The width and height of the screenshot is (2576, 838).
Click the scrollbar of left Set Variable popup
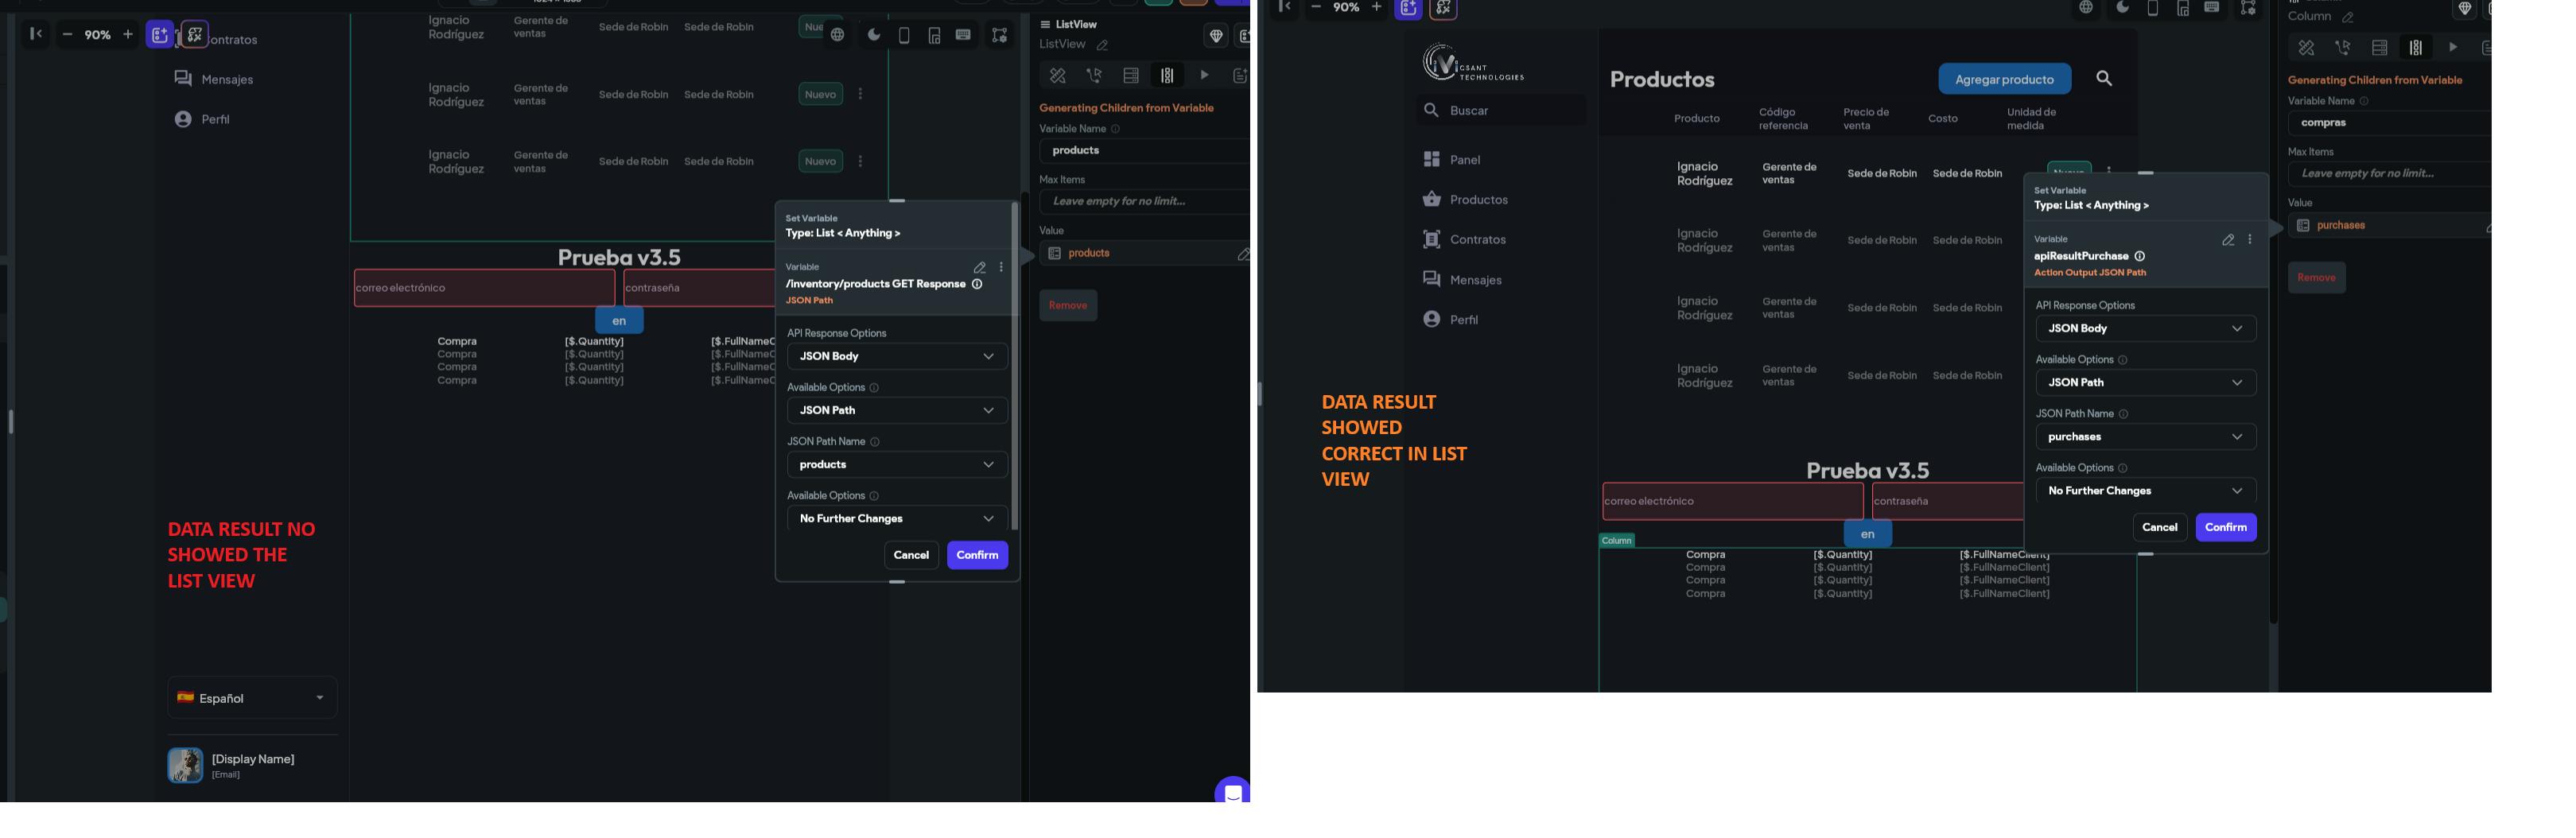point(1014,365)
